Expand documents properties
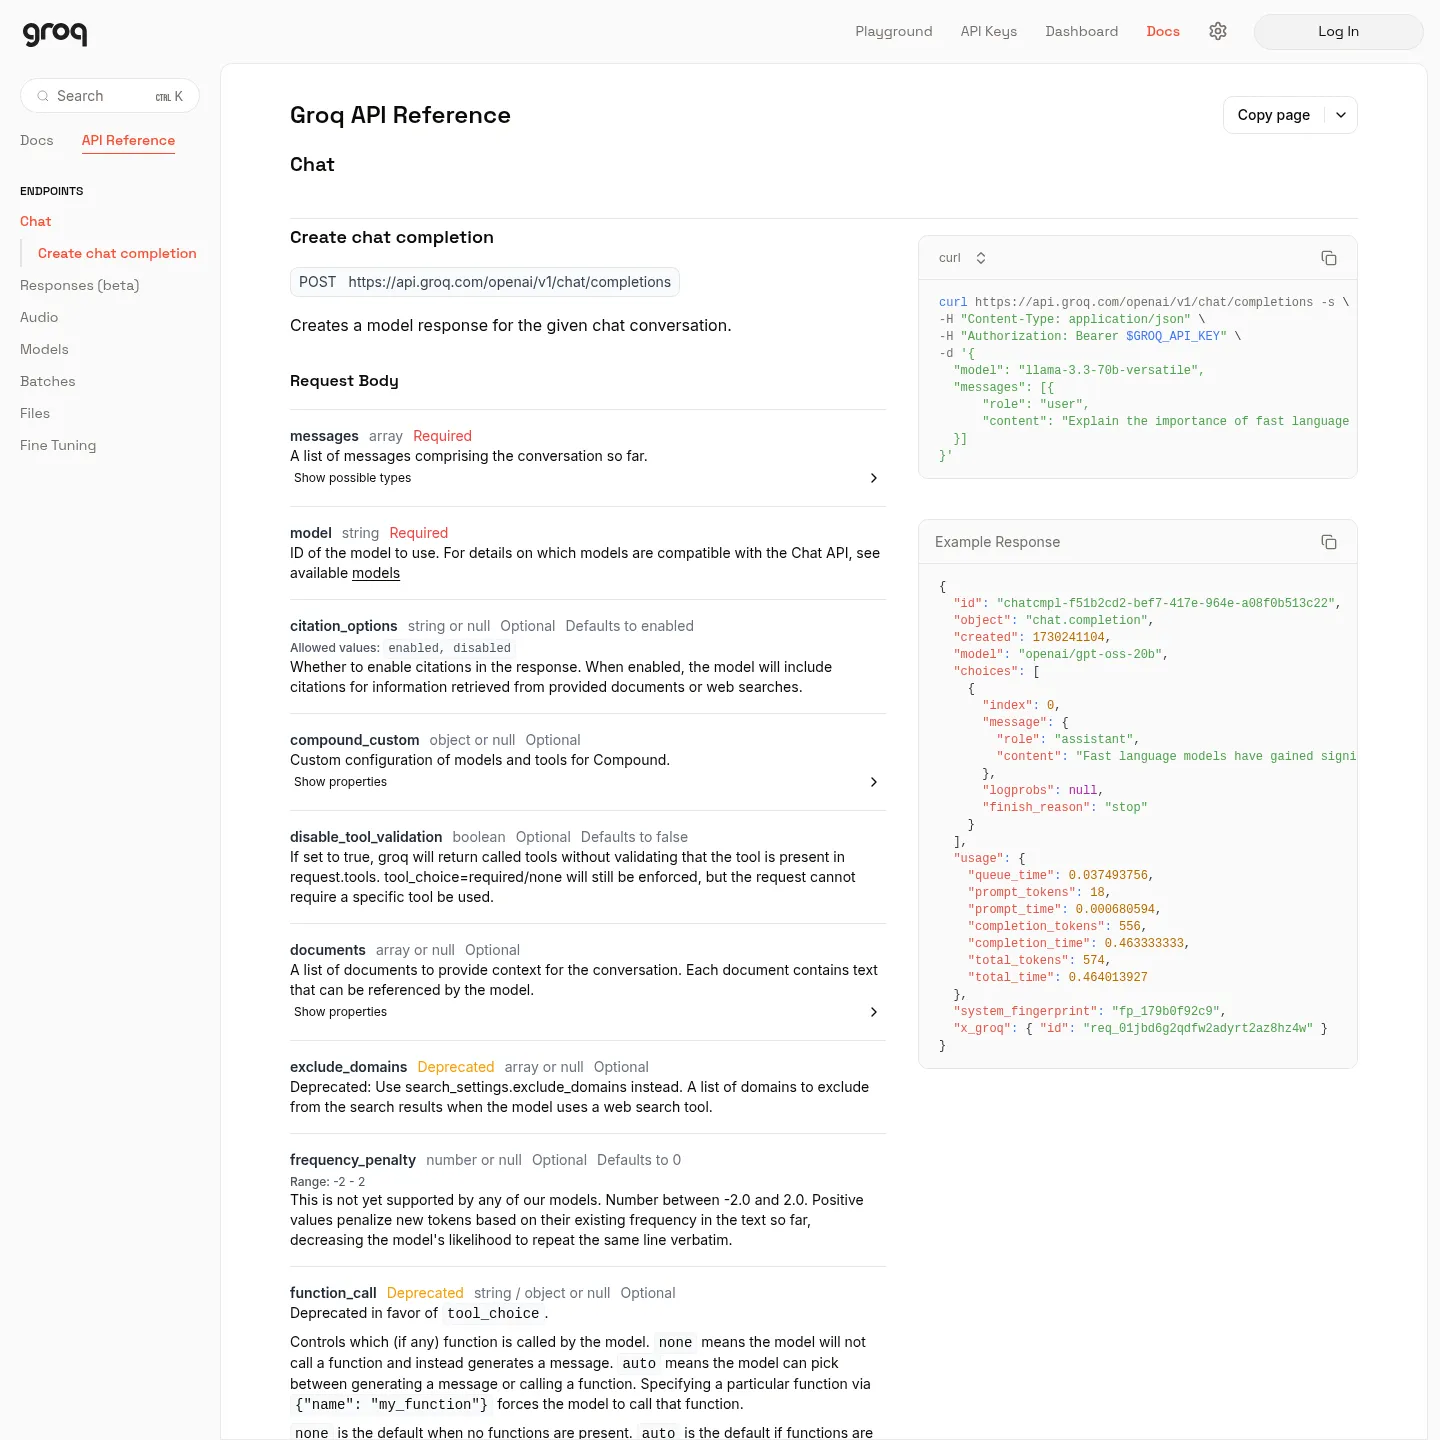This screenshot has width=1440, height=1440. (x=588, y=1012)
